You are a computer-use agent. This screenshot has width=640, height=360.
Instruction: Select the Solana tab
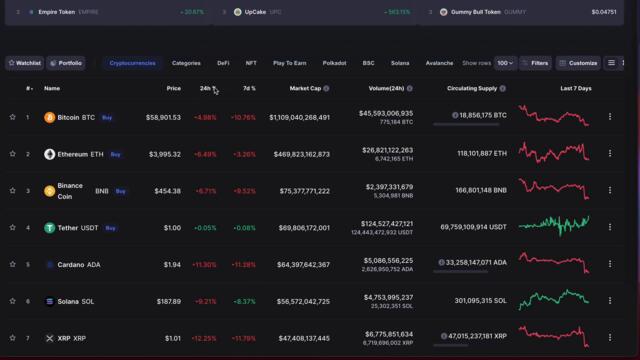(400, 63)
